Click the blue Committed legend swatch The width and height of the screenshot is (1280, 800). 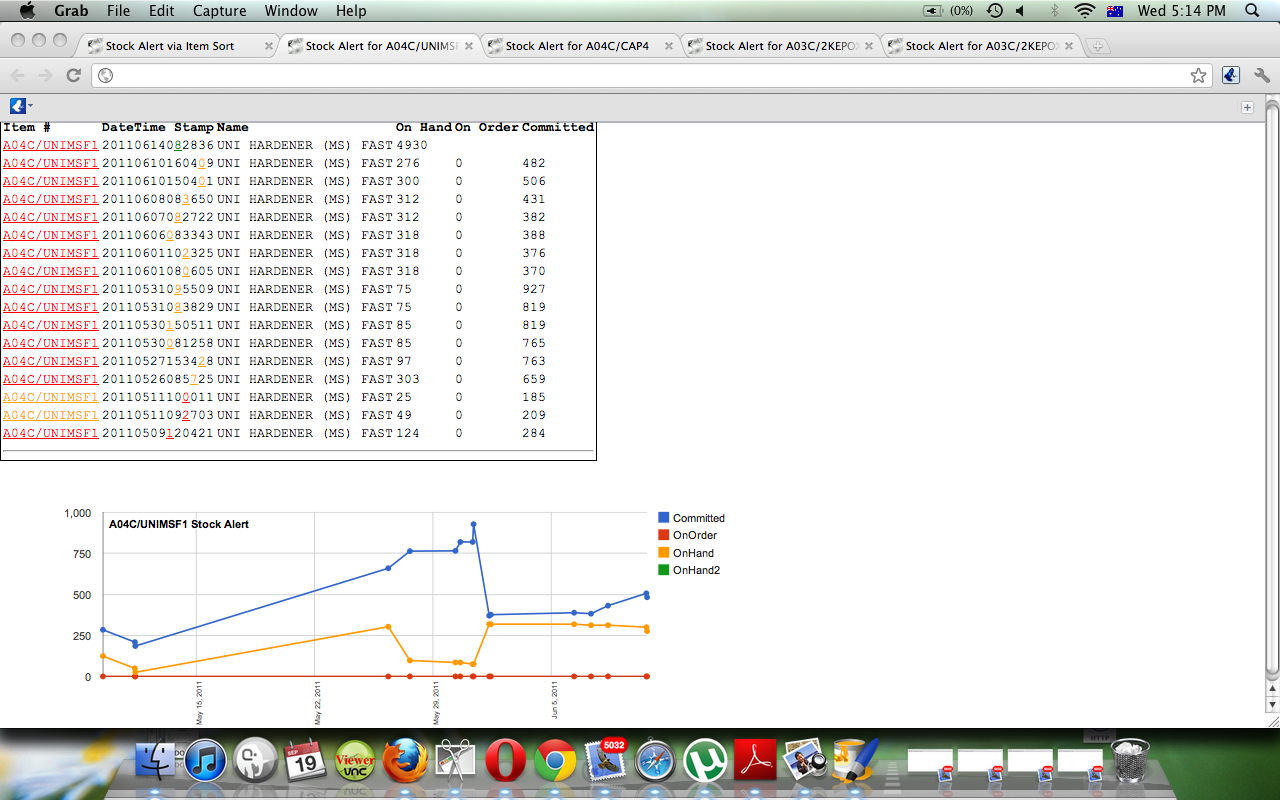click(663, 518)
